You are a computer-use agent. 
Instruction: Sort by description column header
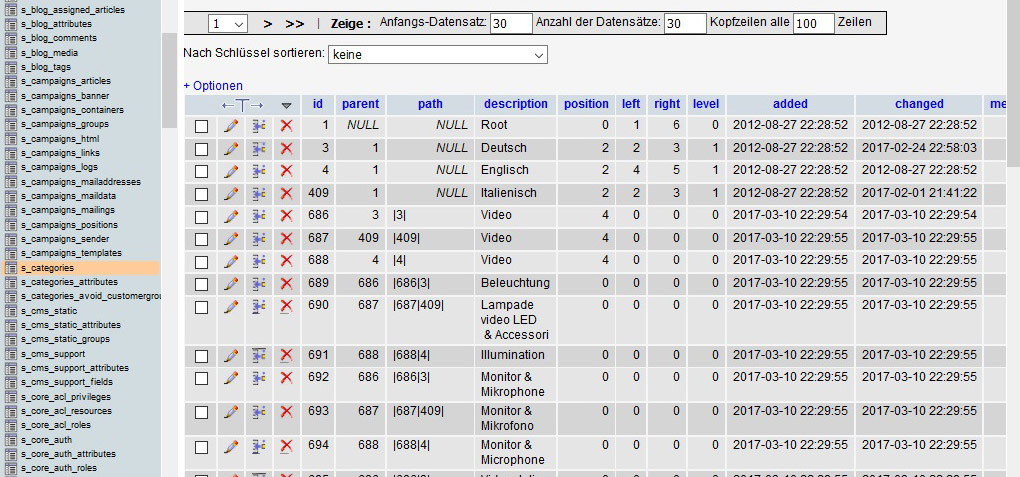(x=516, y=104)
